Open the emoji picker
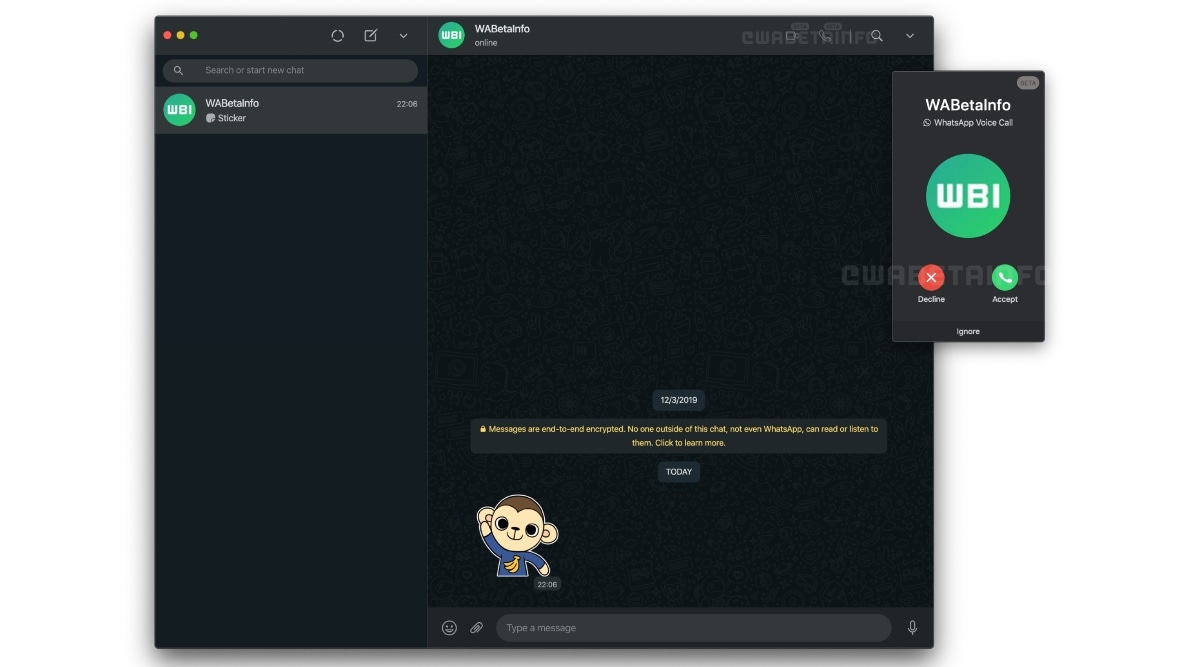 (450, 628)
